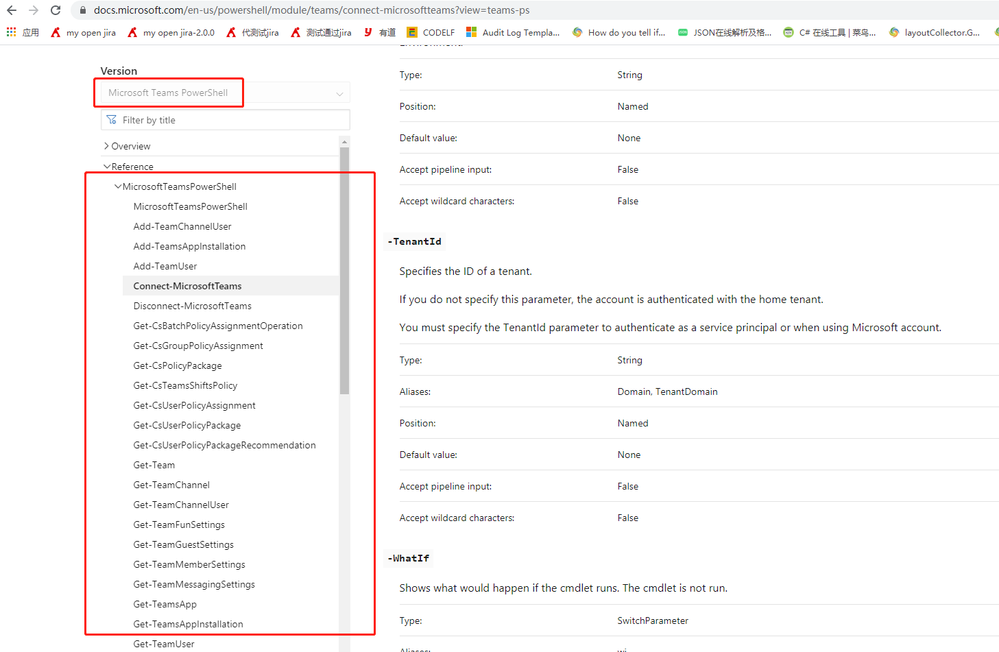The image size is (999, 652).
Task: Open the Get-TeamChannel entry
Action: [171, 485]
